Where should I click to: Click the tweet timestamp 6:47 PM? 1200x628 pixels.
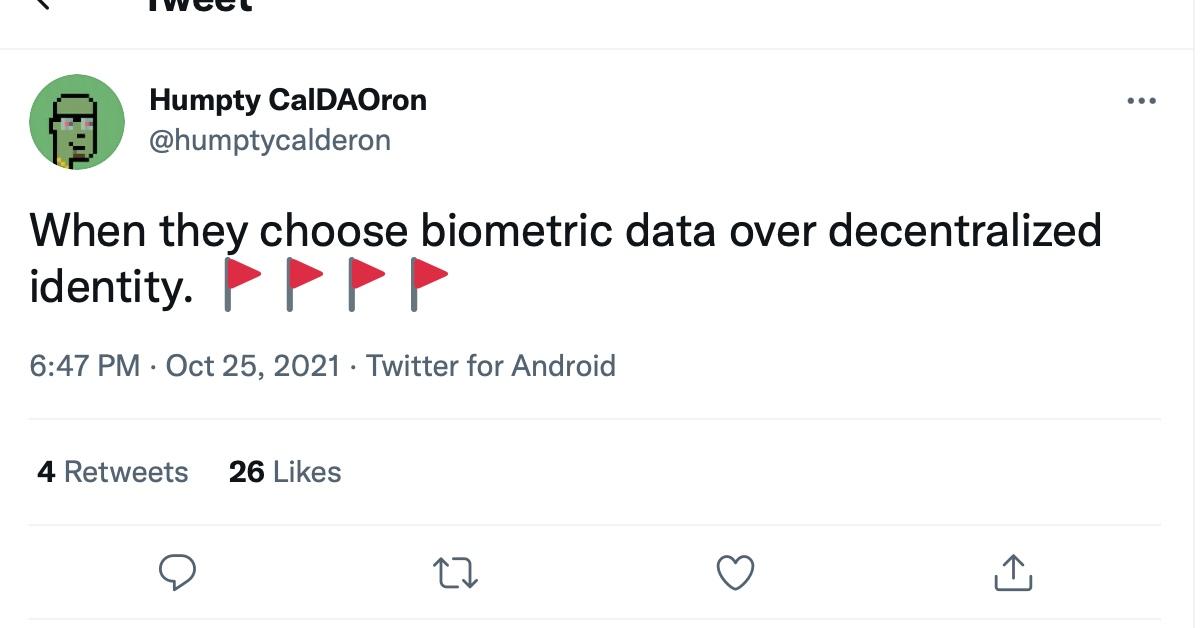point(85,366)
